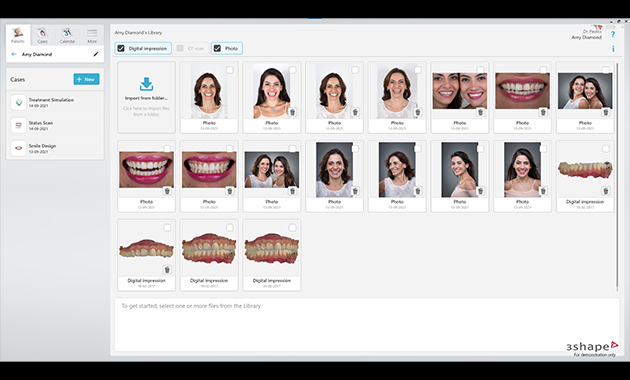
Task: Tick checkbox on short-haired woman looking sideways photo
Action: [x=418, y=149]
